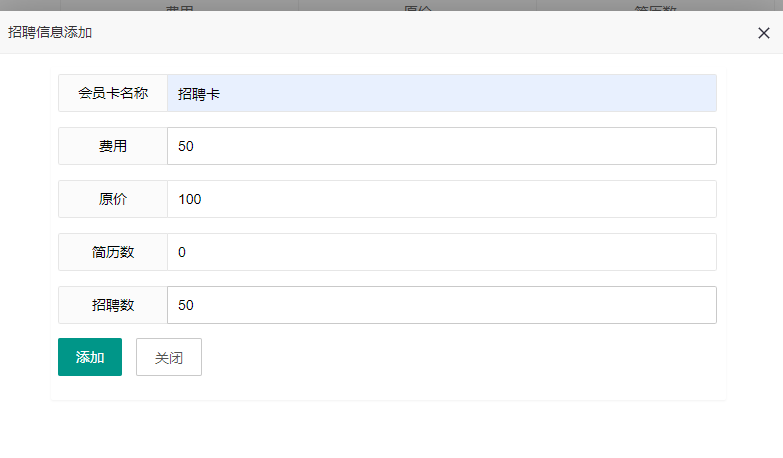The height and width of the screenshot is (458, 783).
Task: Click the 简历数 field label
Action: point(113,252)
